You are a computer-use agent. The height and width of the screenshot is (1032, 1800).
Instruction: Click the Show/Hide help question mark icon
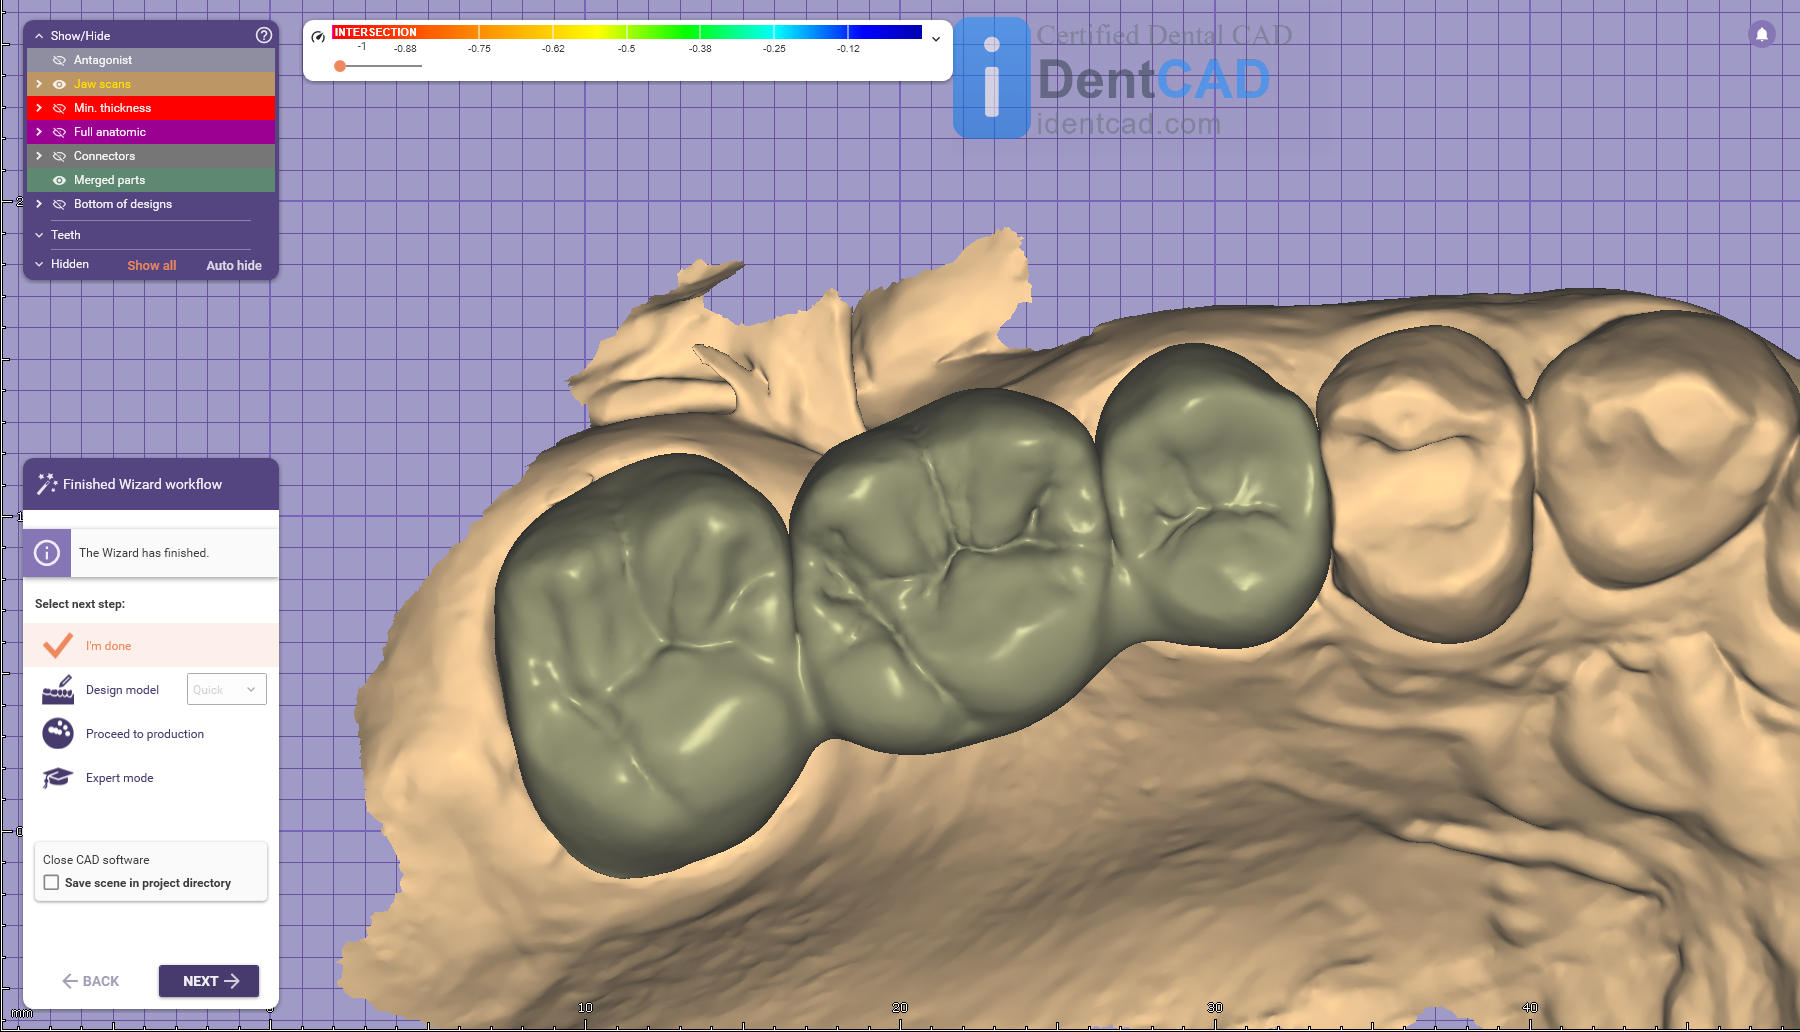[264, 35]
